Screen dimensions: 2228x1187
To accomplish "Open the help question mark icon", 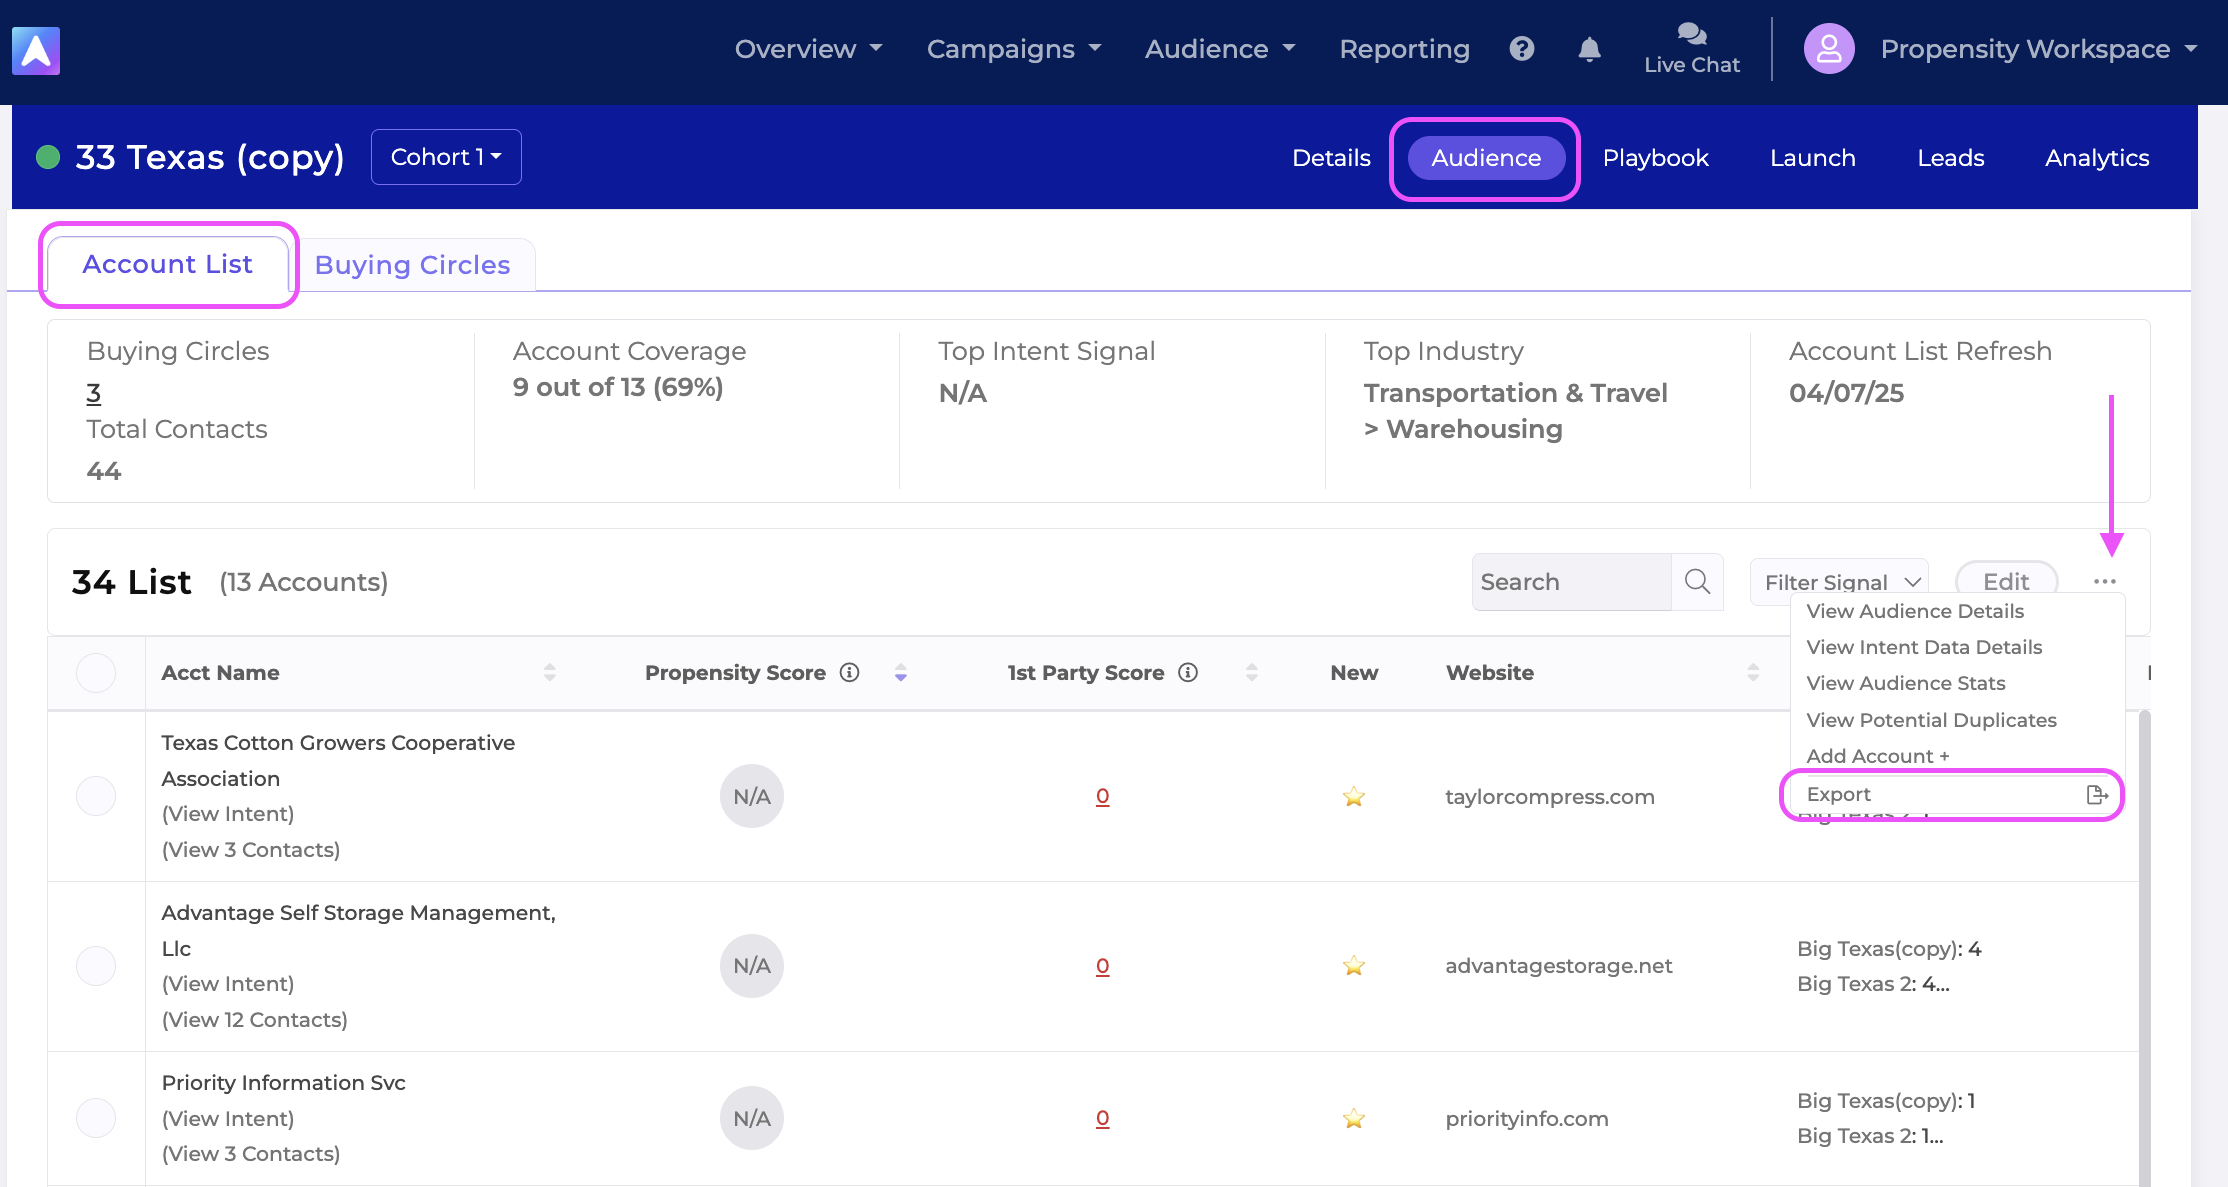I will pyautogui.click(x=1522, y=49).
